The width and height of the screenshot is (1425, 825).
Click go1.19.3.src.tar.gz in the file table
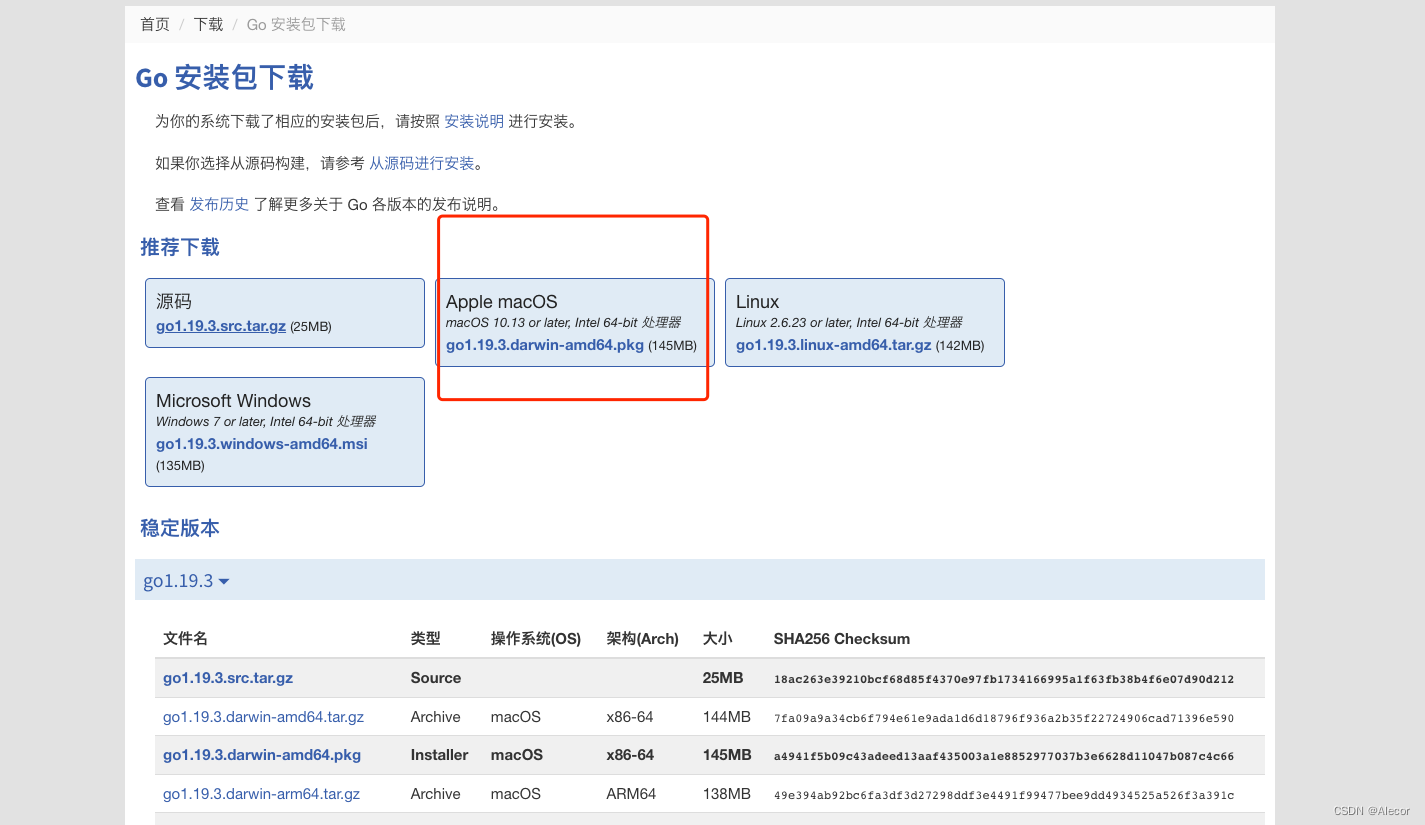228,678
